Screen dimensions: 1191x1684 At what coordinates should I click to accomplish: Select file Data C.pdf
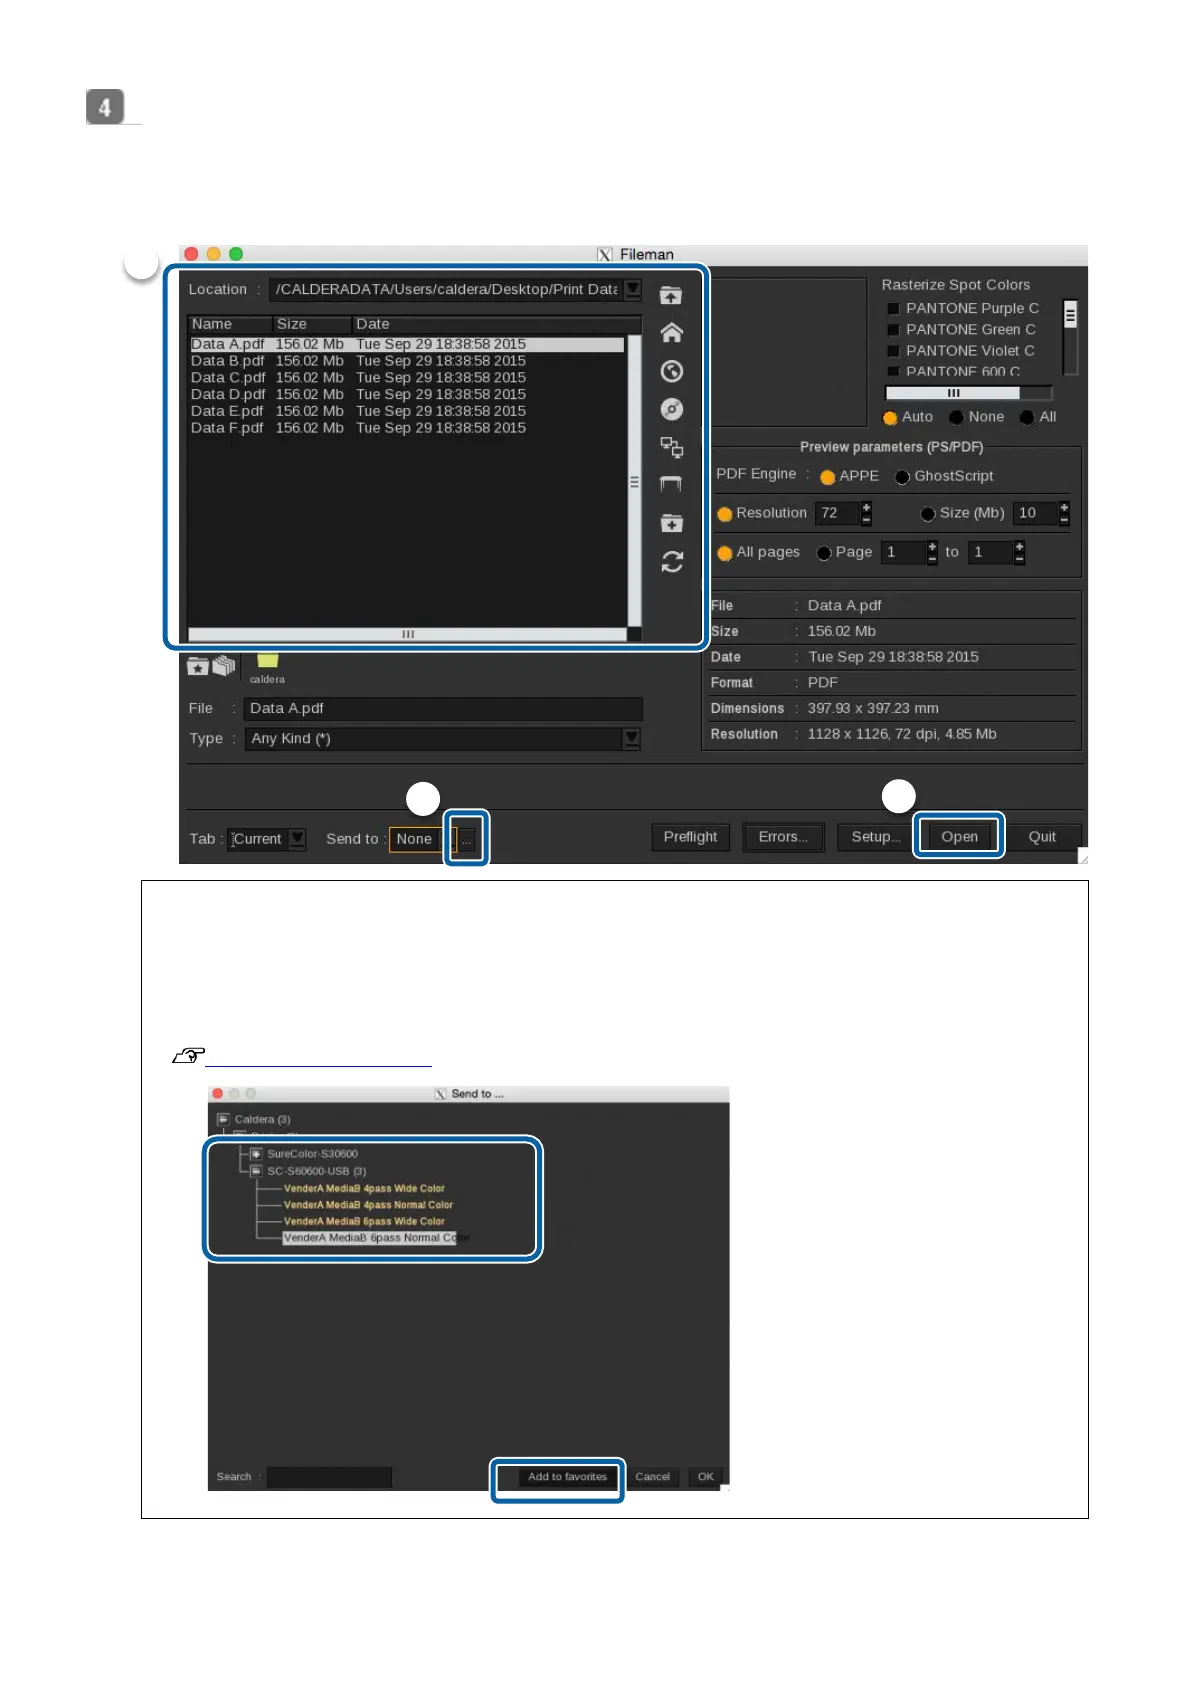click(x=407, y=378)
